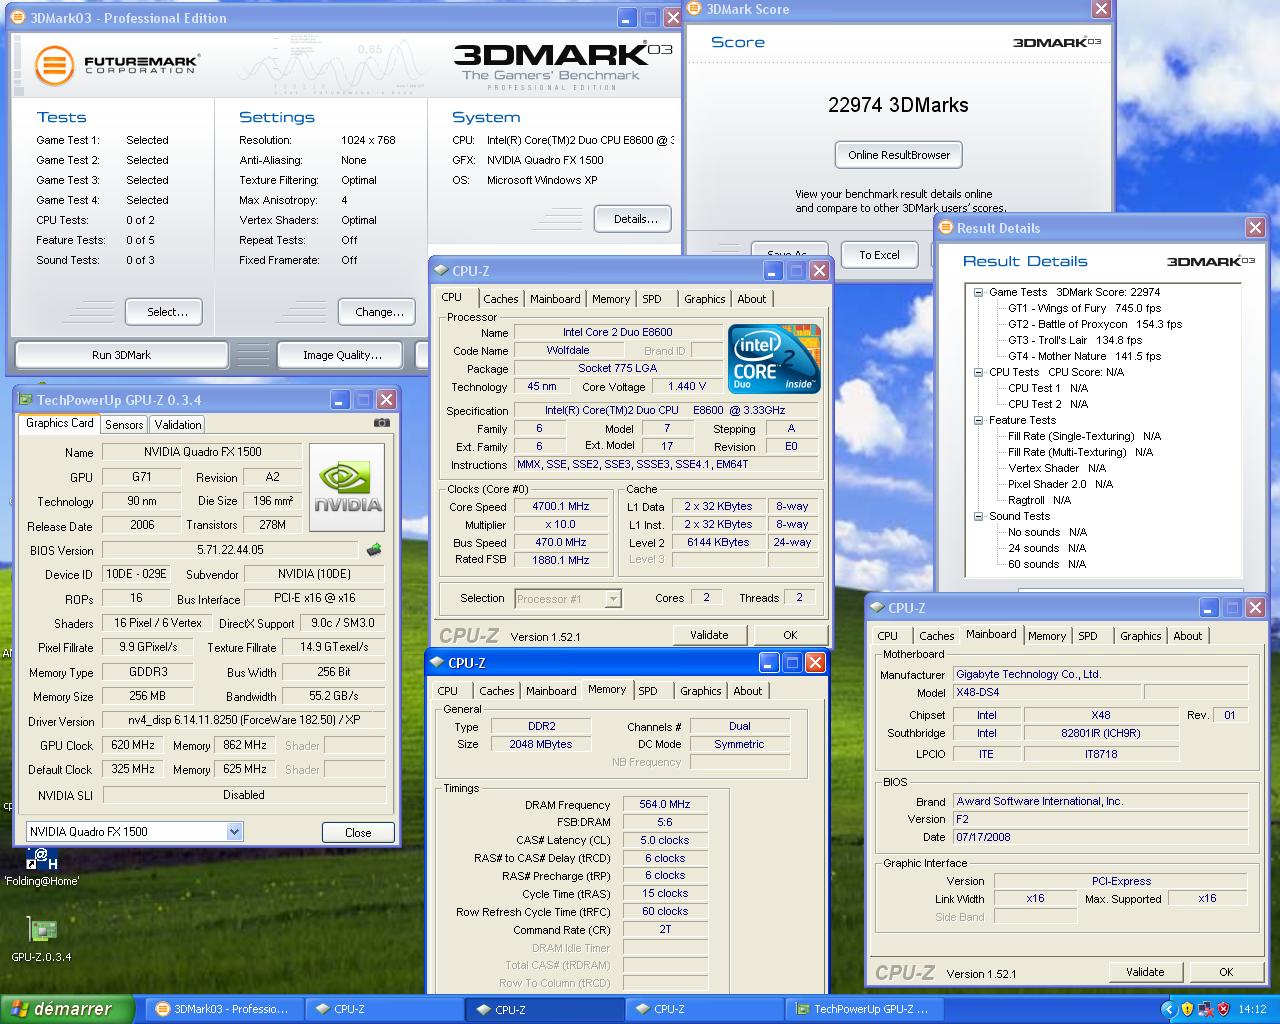The width and height of the screenshot is (1280, 1024).
Task: Open the Processor #1 selection dropdown
Action: pyautogui.click(x=613, y=599)
